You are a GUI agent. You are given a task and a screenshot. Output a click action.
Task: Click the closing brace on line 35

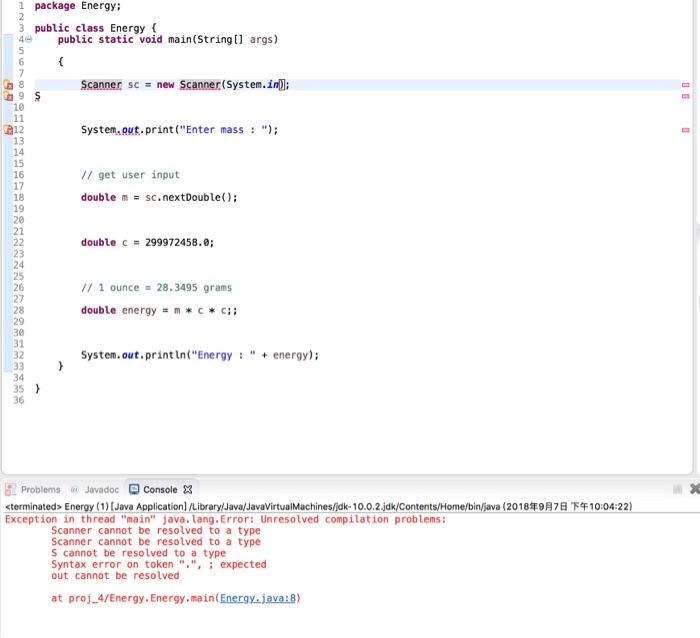(38, 389)
